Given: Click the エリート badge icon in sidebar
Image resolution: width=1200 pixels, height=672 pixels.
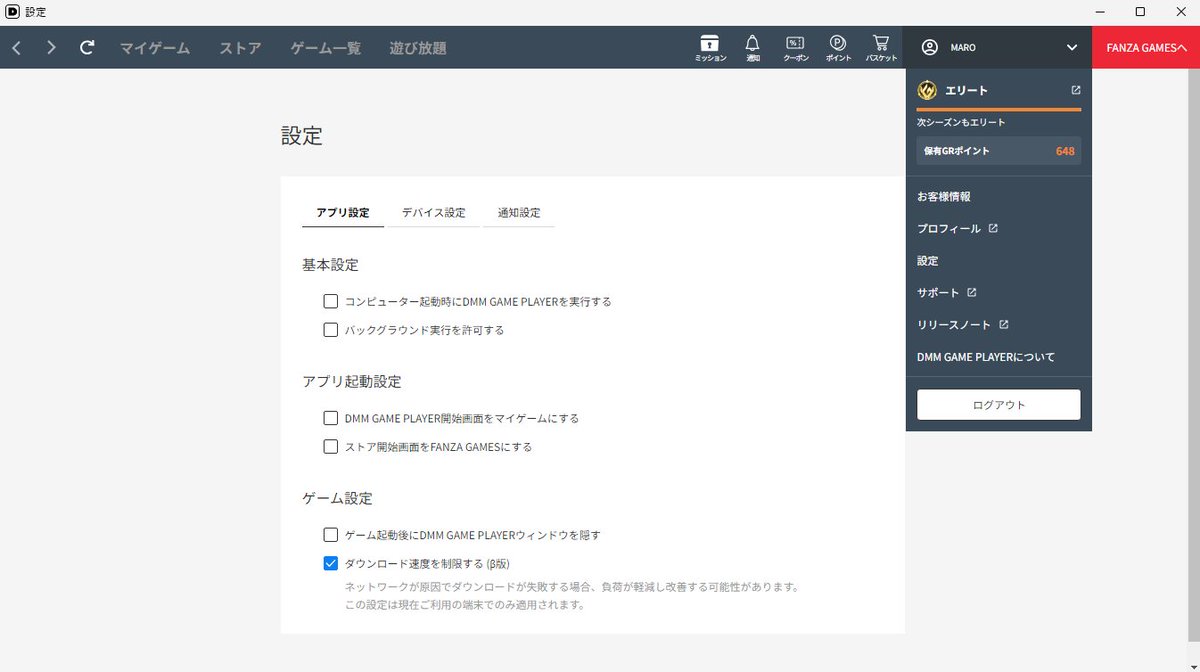Looking at the screenshot, I should 926,89.
